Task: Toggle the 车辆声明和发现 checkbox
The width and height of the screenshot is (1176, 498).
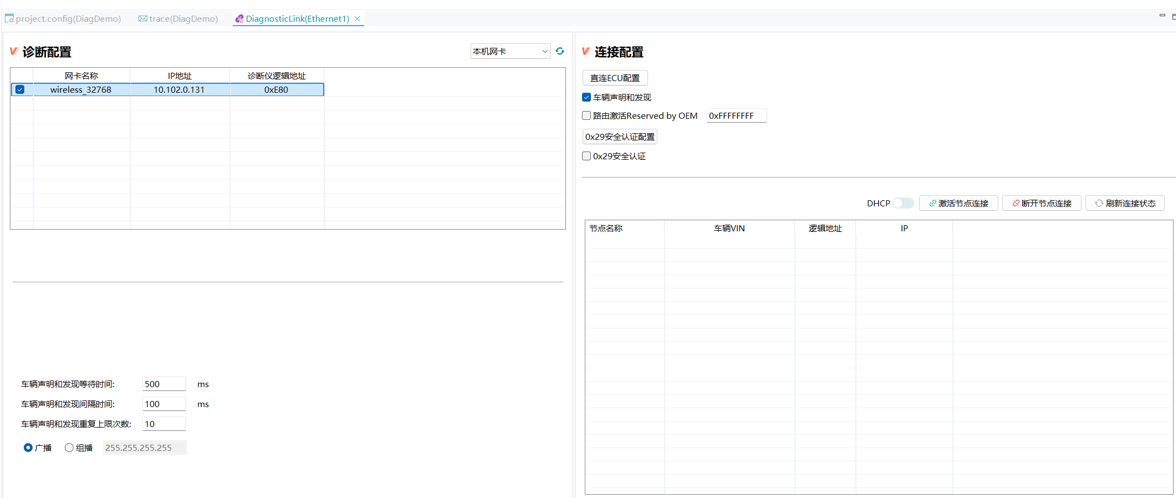Action: click(x=586, y=97)
